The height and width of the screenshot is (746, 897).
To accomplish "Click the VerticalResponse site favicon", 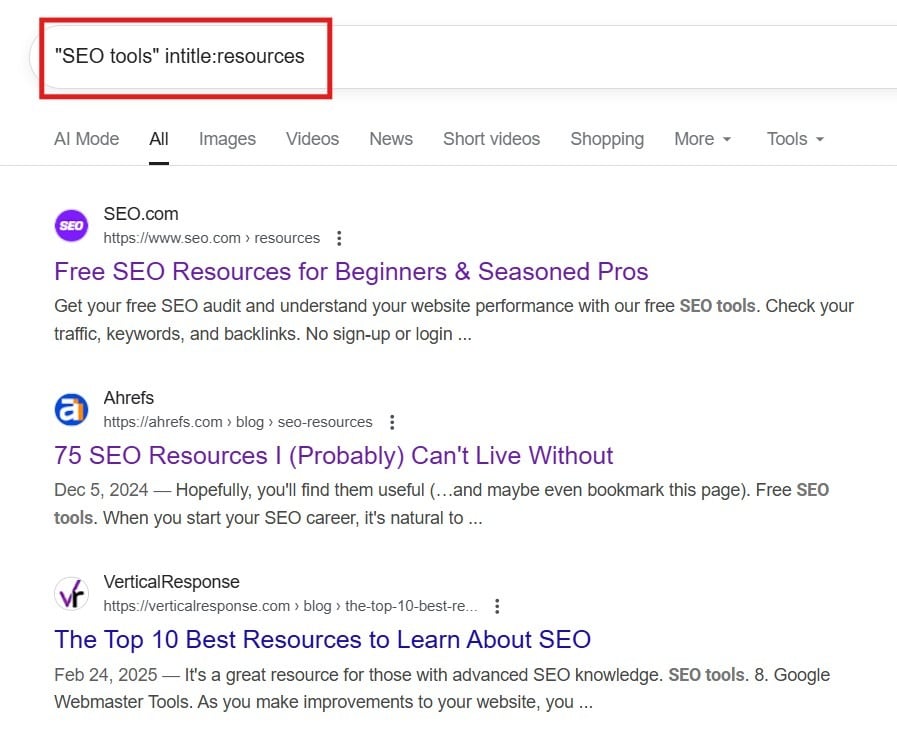I will tap(71, 593).
